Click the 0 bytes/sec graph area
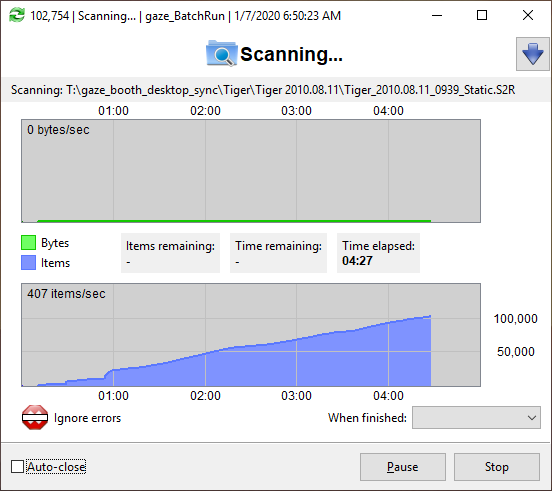The image size is (552, 491). pyautogui.click(x=251, y=171)
